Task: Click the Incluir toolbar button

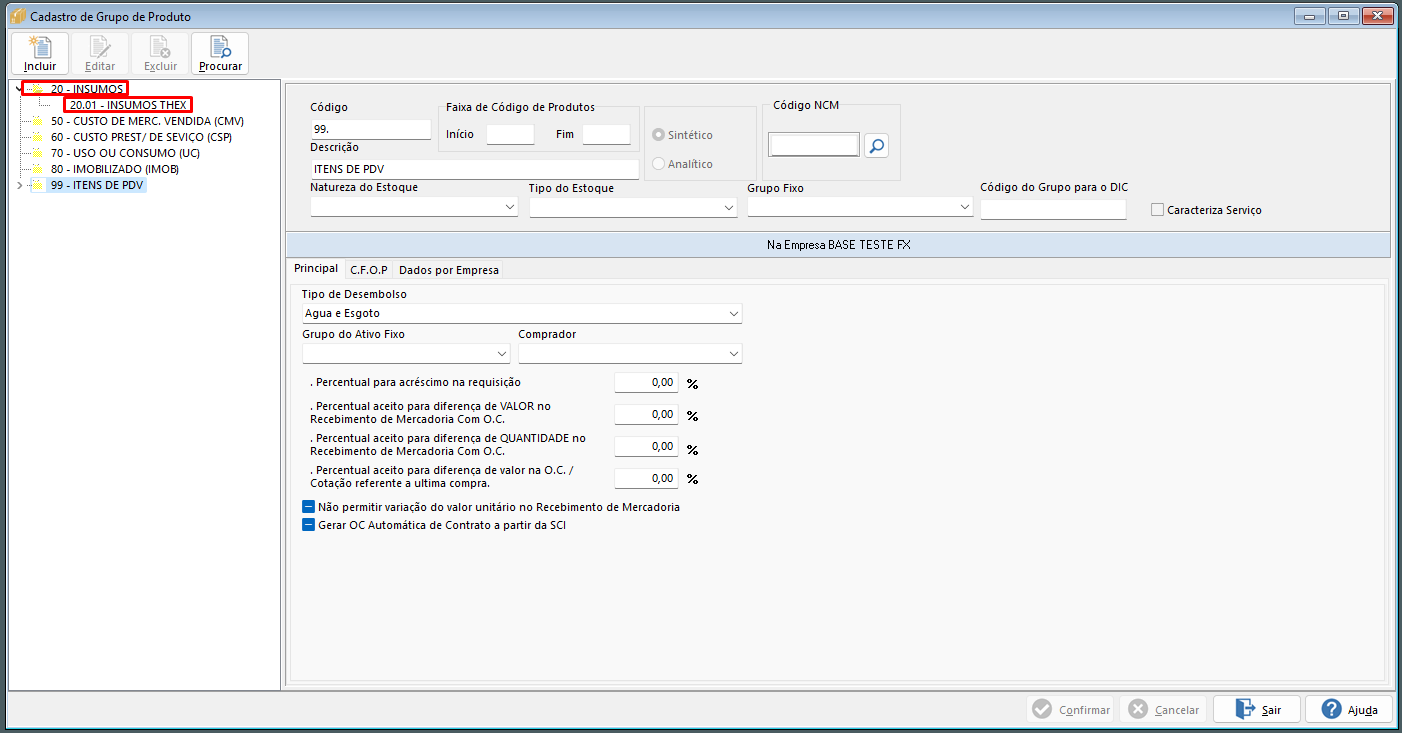Action: point(40,53)
